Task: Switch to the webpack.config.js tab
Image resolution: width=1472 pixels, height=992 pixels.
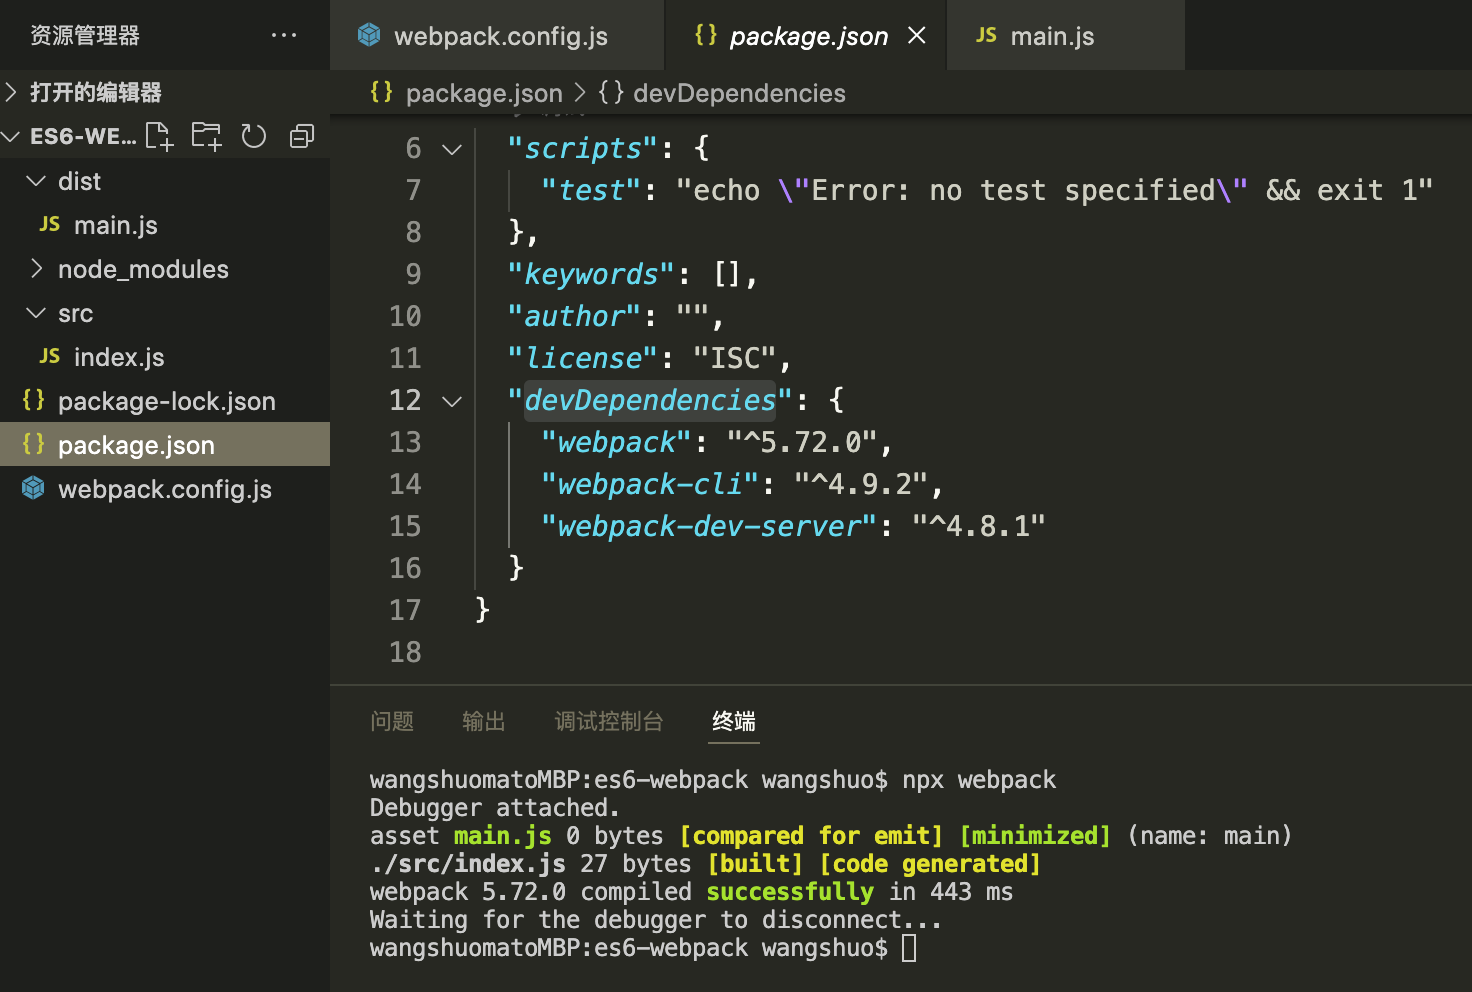Action: [497, 36]
